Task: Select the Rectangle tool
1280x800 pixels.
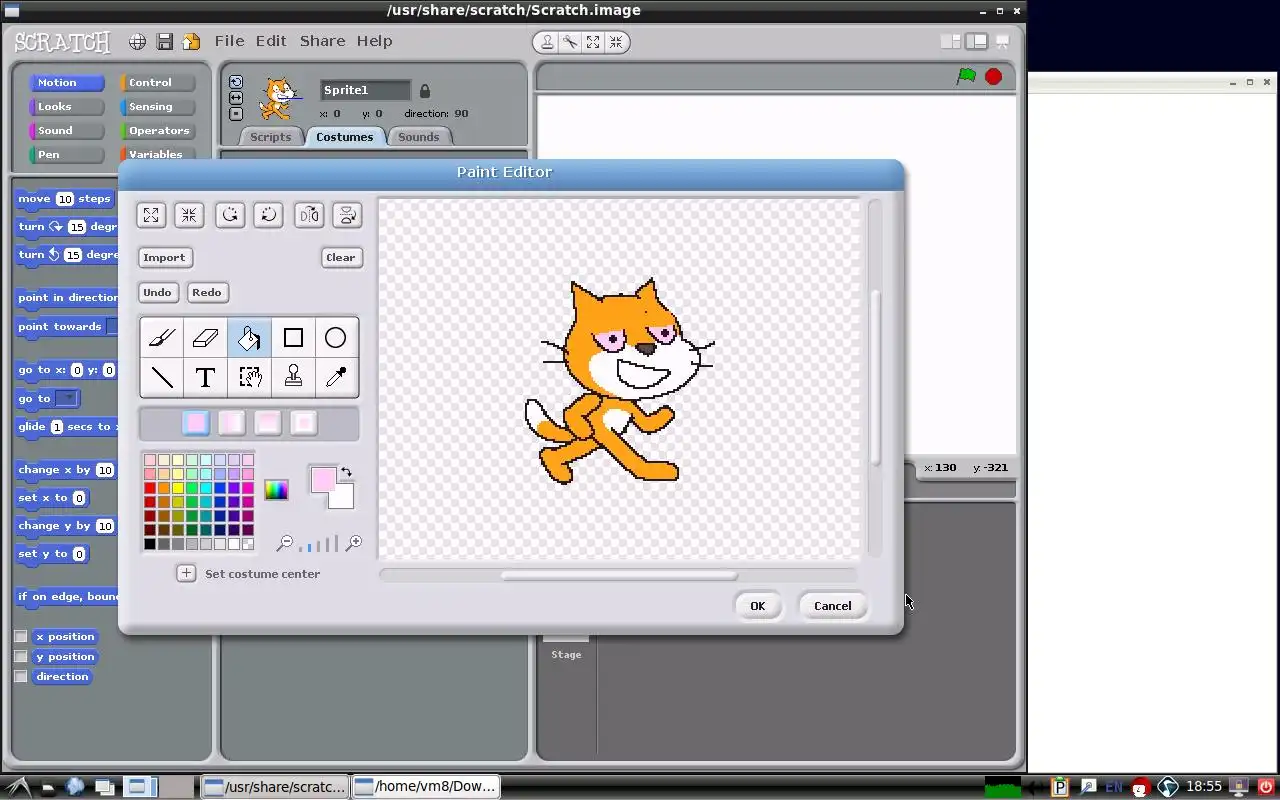Action: pyautogui.click(x=293, y=338)
